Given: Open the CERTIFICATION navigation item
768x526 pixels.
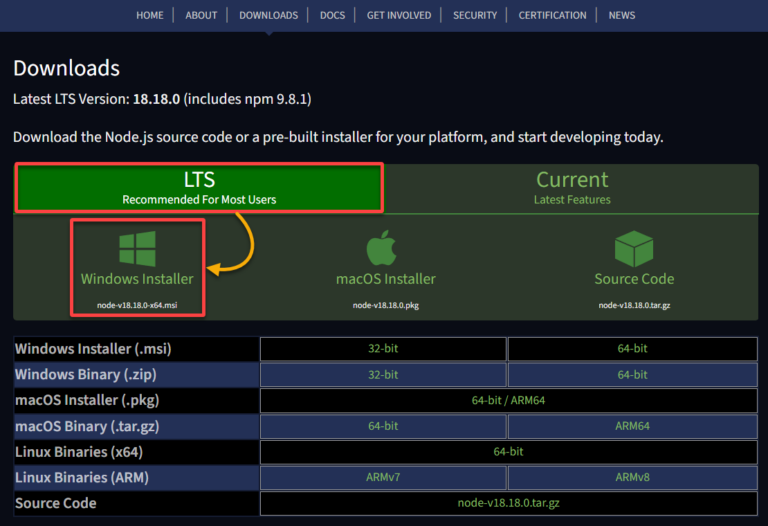Looking at the screenshot, I should pos(552,15).
